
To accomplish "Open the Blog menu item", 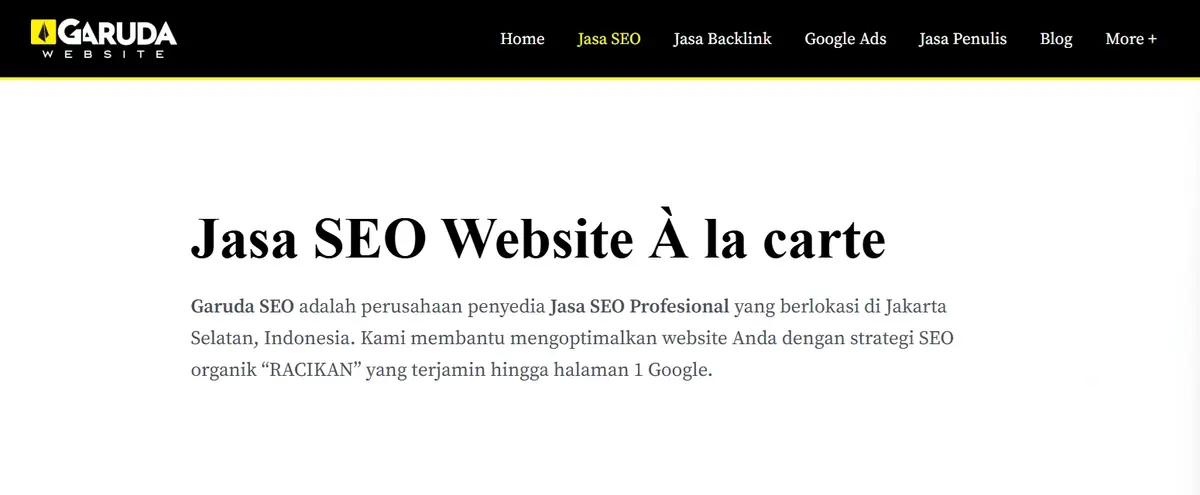I will pyautogui.click(x=1056, y=39).
